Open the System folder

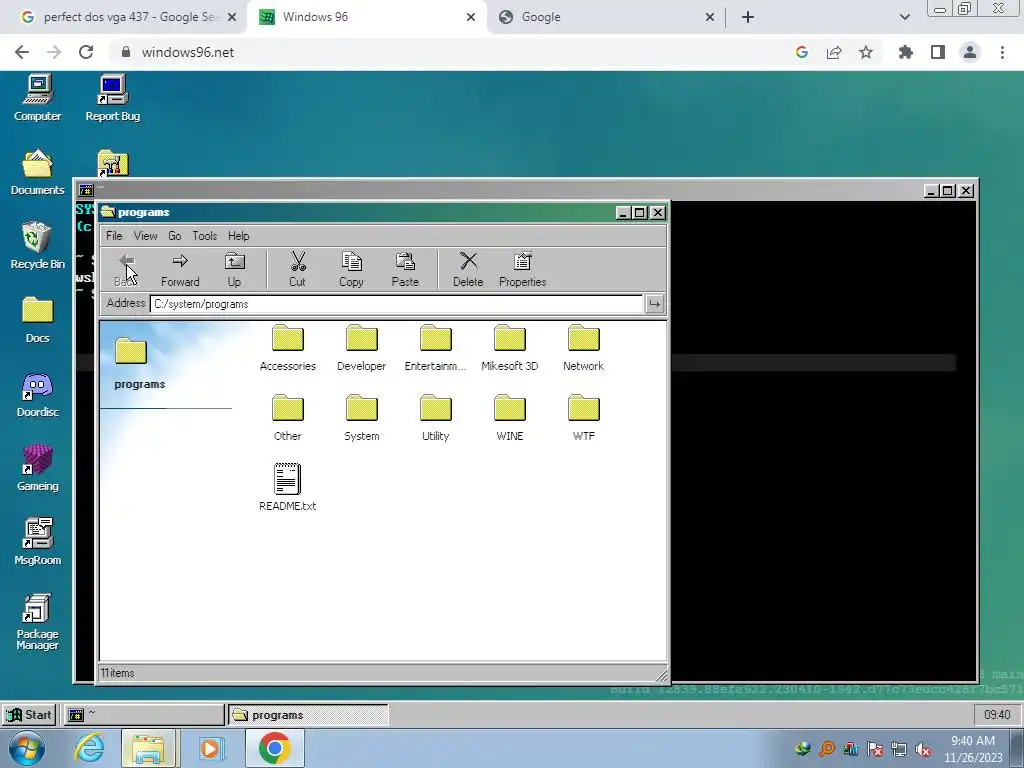point(361,418)
